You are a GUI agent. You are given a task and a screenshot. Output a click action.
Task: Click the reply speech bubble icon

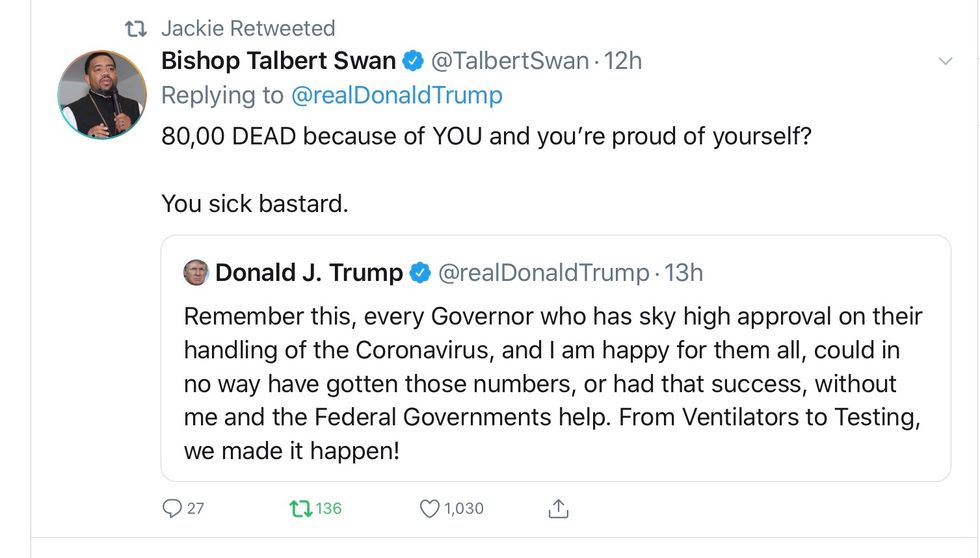[172, 509]
